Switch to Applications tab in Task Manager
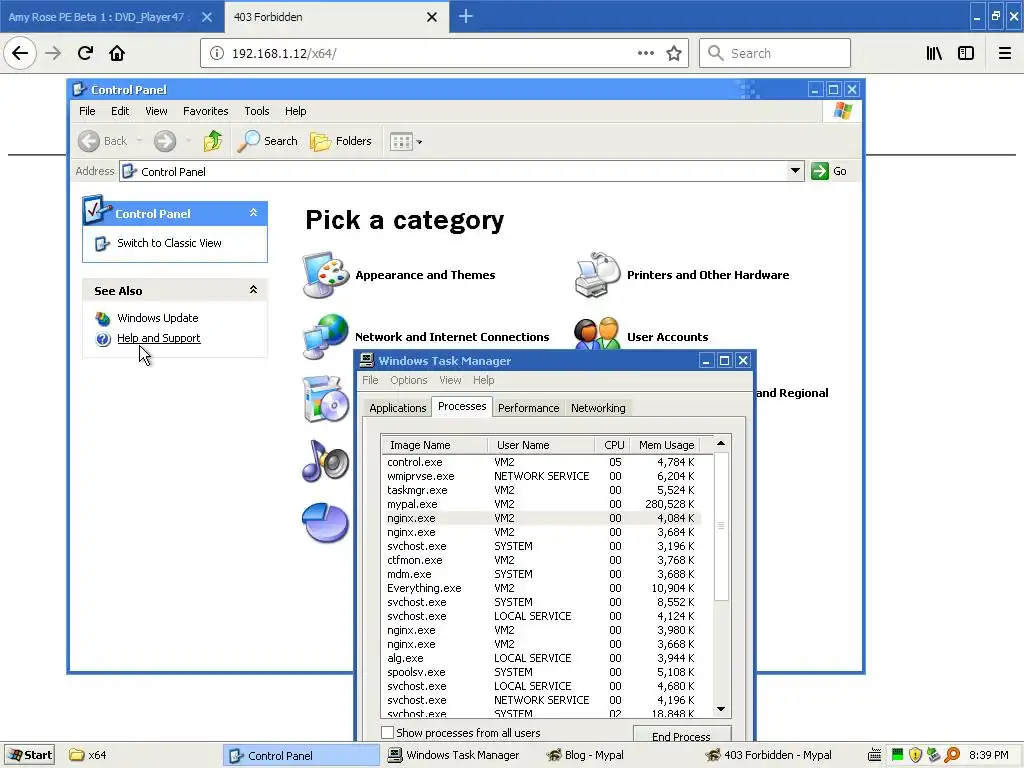Screen dimensions: 1024x768 coord(397,408)
